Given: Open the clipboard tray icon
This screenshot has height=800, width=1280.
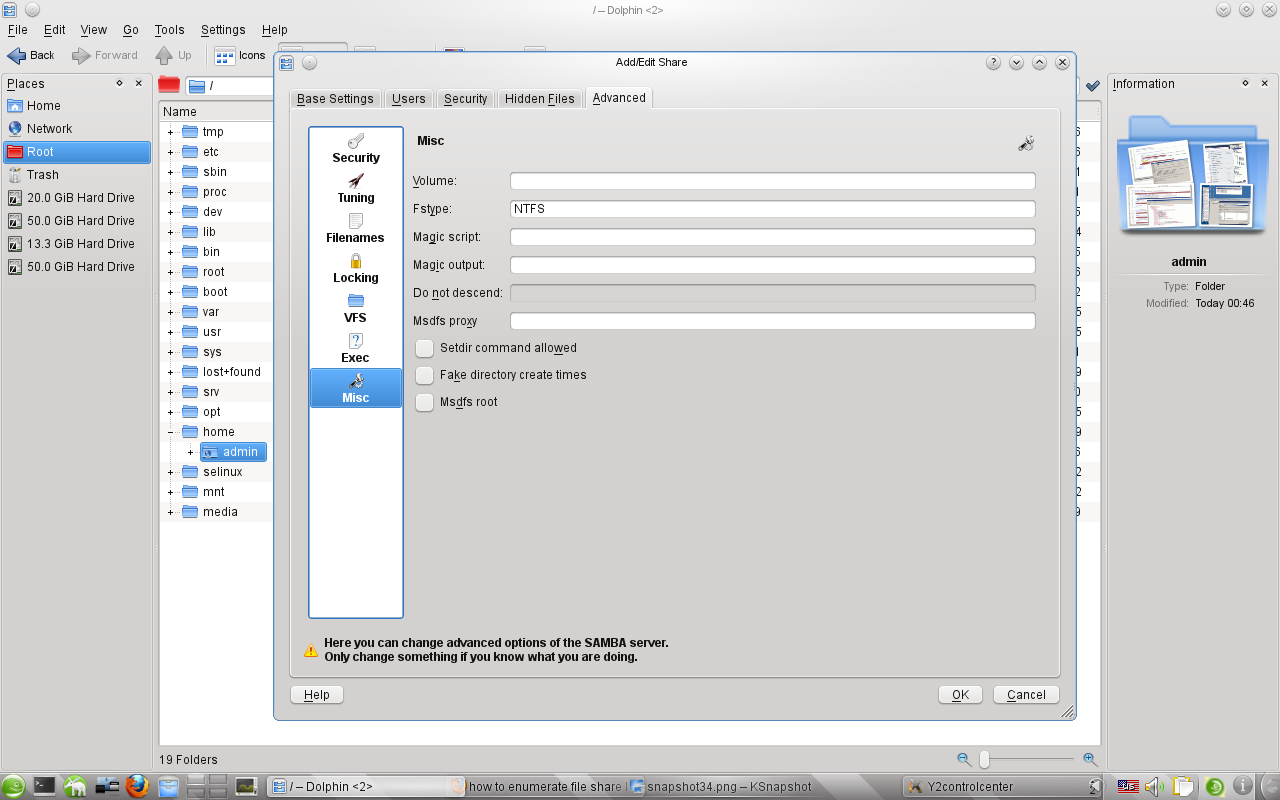Looking at the screenshot, I should (1183, 786).
